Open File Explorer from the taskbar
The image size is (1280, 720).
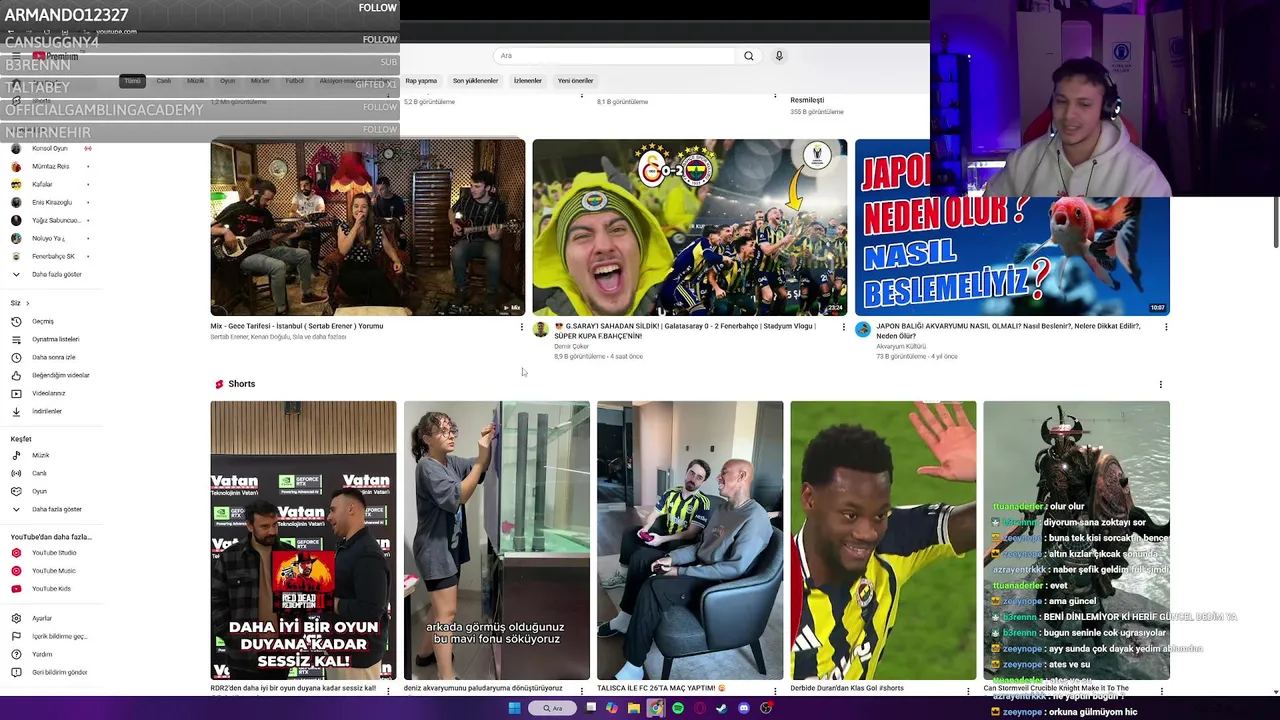tap(634, 708)
